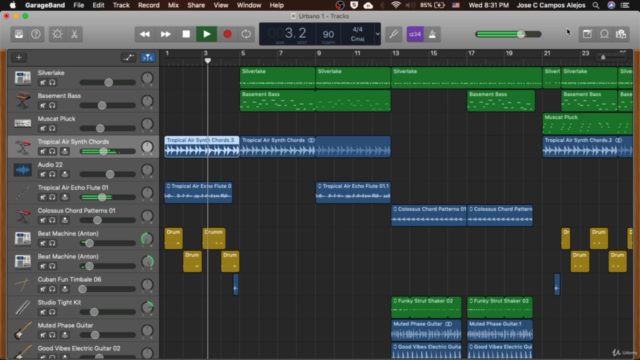
Task: Mute the Silverlake track
Action: click(42, 82)
